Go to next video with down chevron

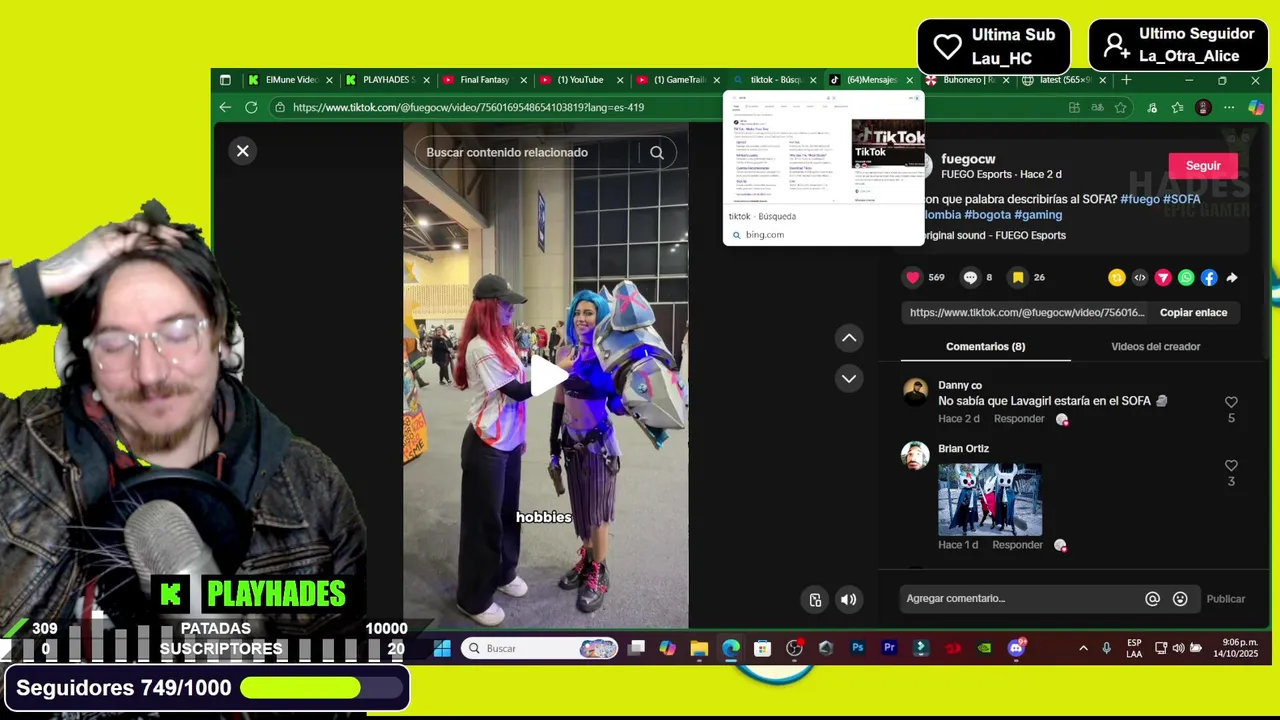click(x=849, y=378)
